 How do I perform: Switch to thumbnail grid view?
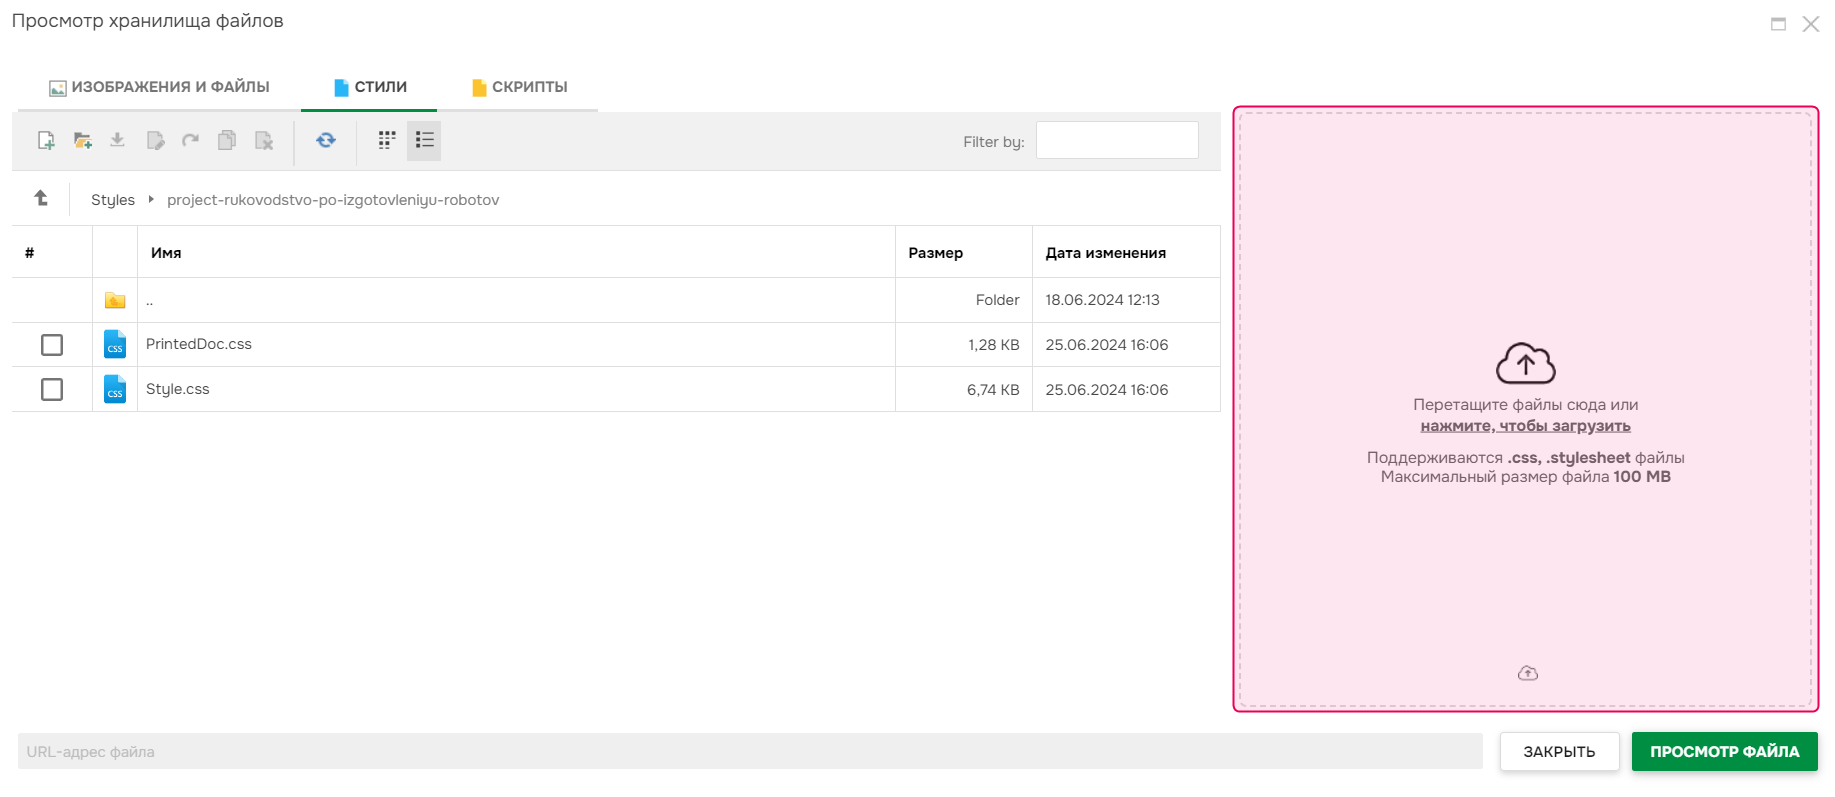[387, 141]
